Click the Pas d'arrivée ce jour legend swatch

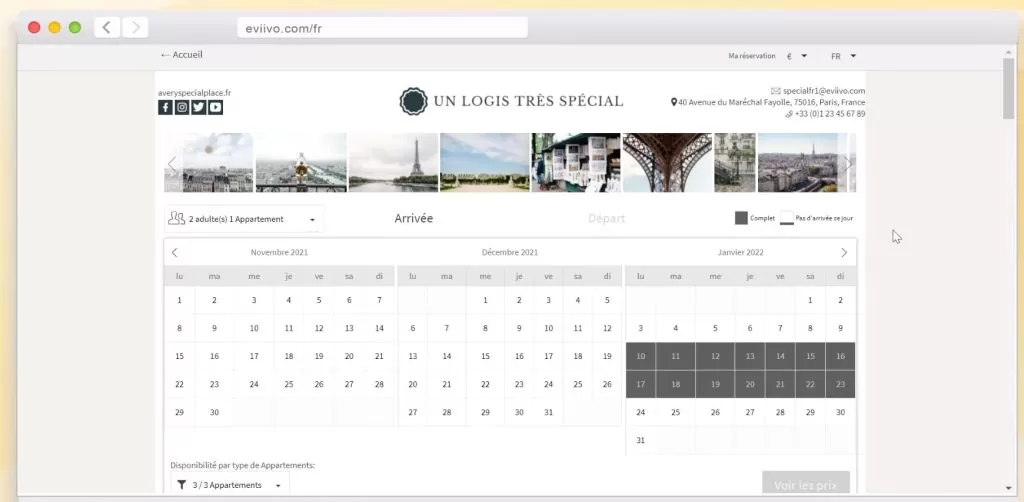click(787, 218)
